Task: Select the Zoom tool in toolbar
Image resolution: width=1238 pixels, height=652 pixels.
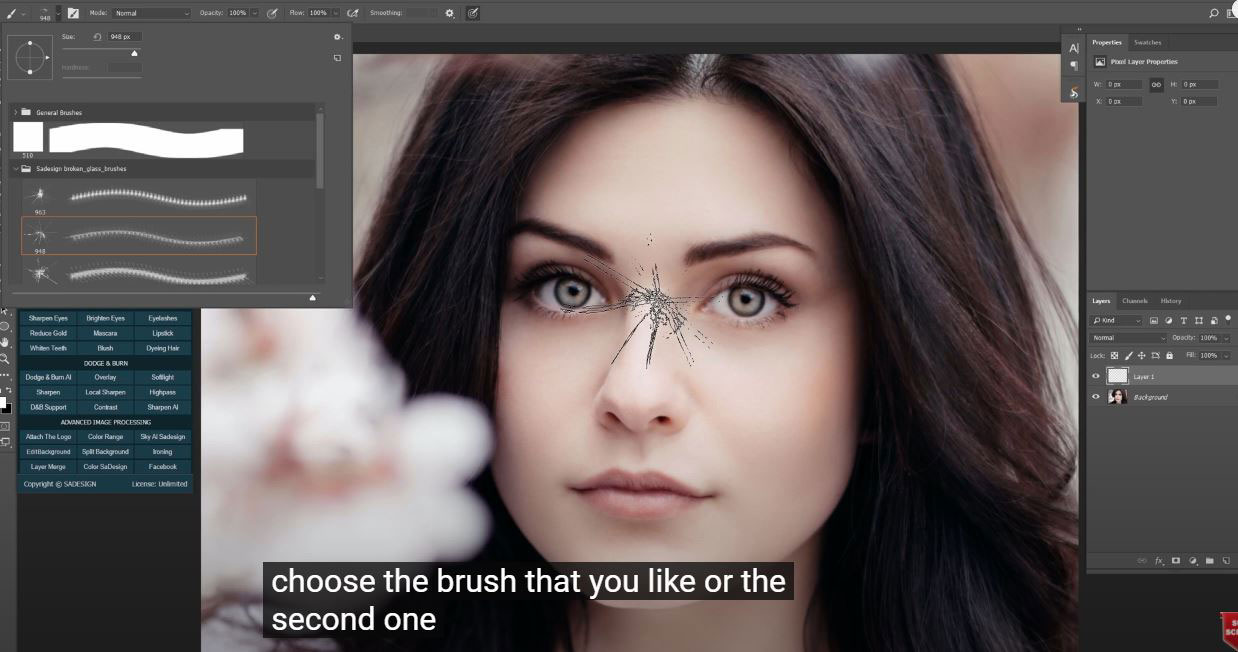Action: [x=5, y=358]
